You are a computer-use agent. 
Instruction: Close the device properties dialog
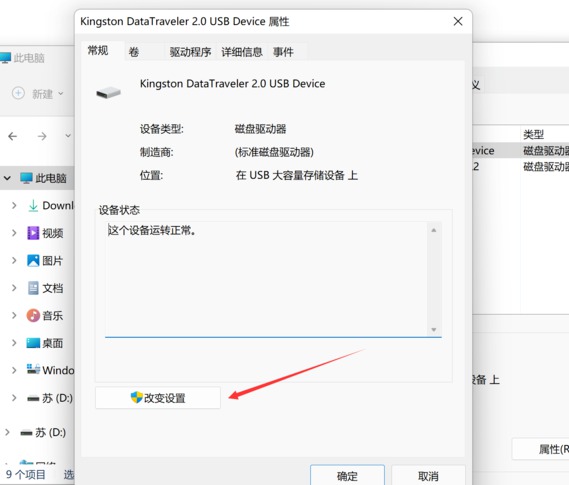coord(458,21)
